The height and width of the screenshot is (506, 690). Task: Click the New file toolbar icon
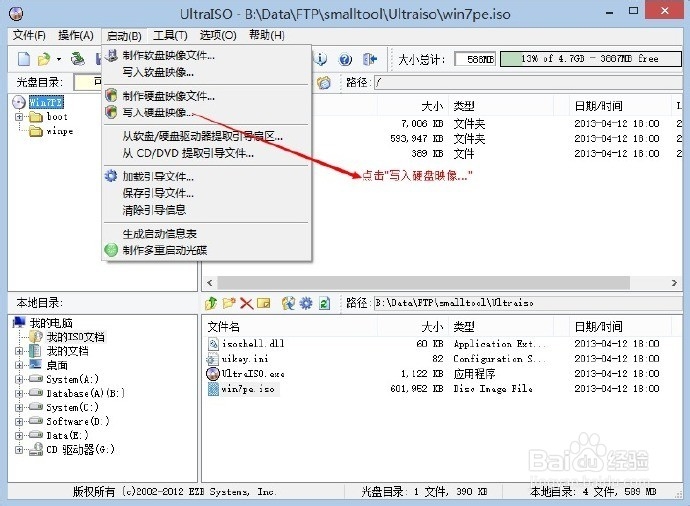point(24,59)
